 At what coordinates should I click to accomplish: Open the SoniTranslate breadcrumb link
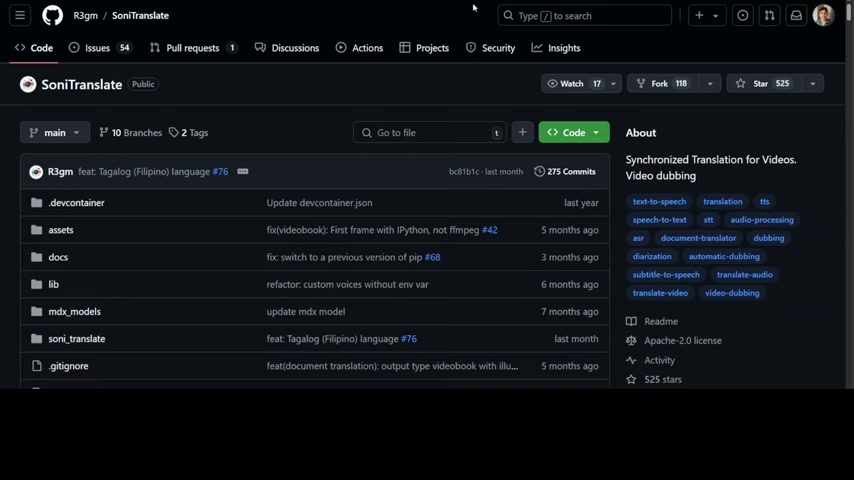pos(141,15)
